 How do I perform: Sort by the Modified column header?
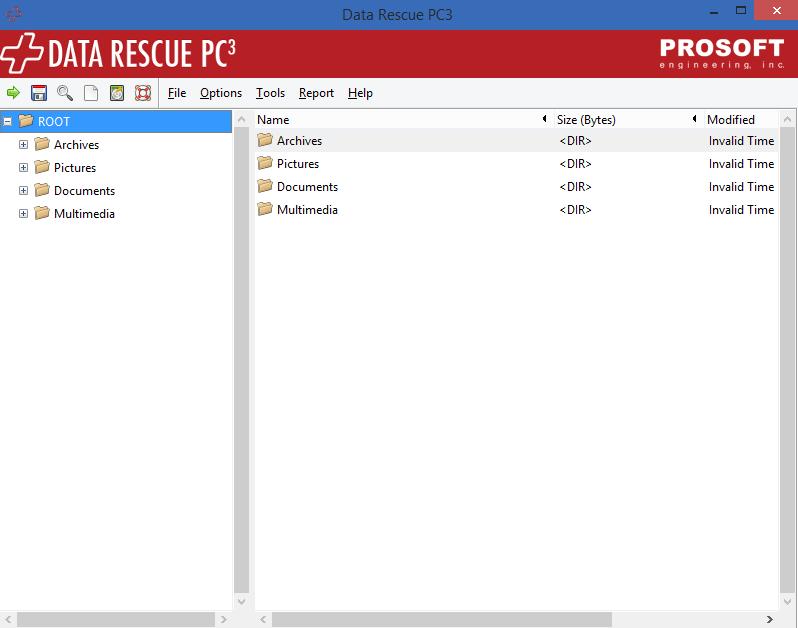731,120
